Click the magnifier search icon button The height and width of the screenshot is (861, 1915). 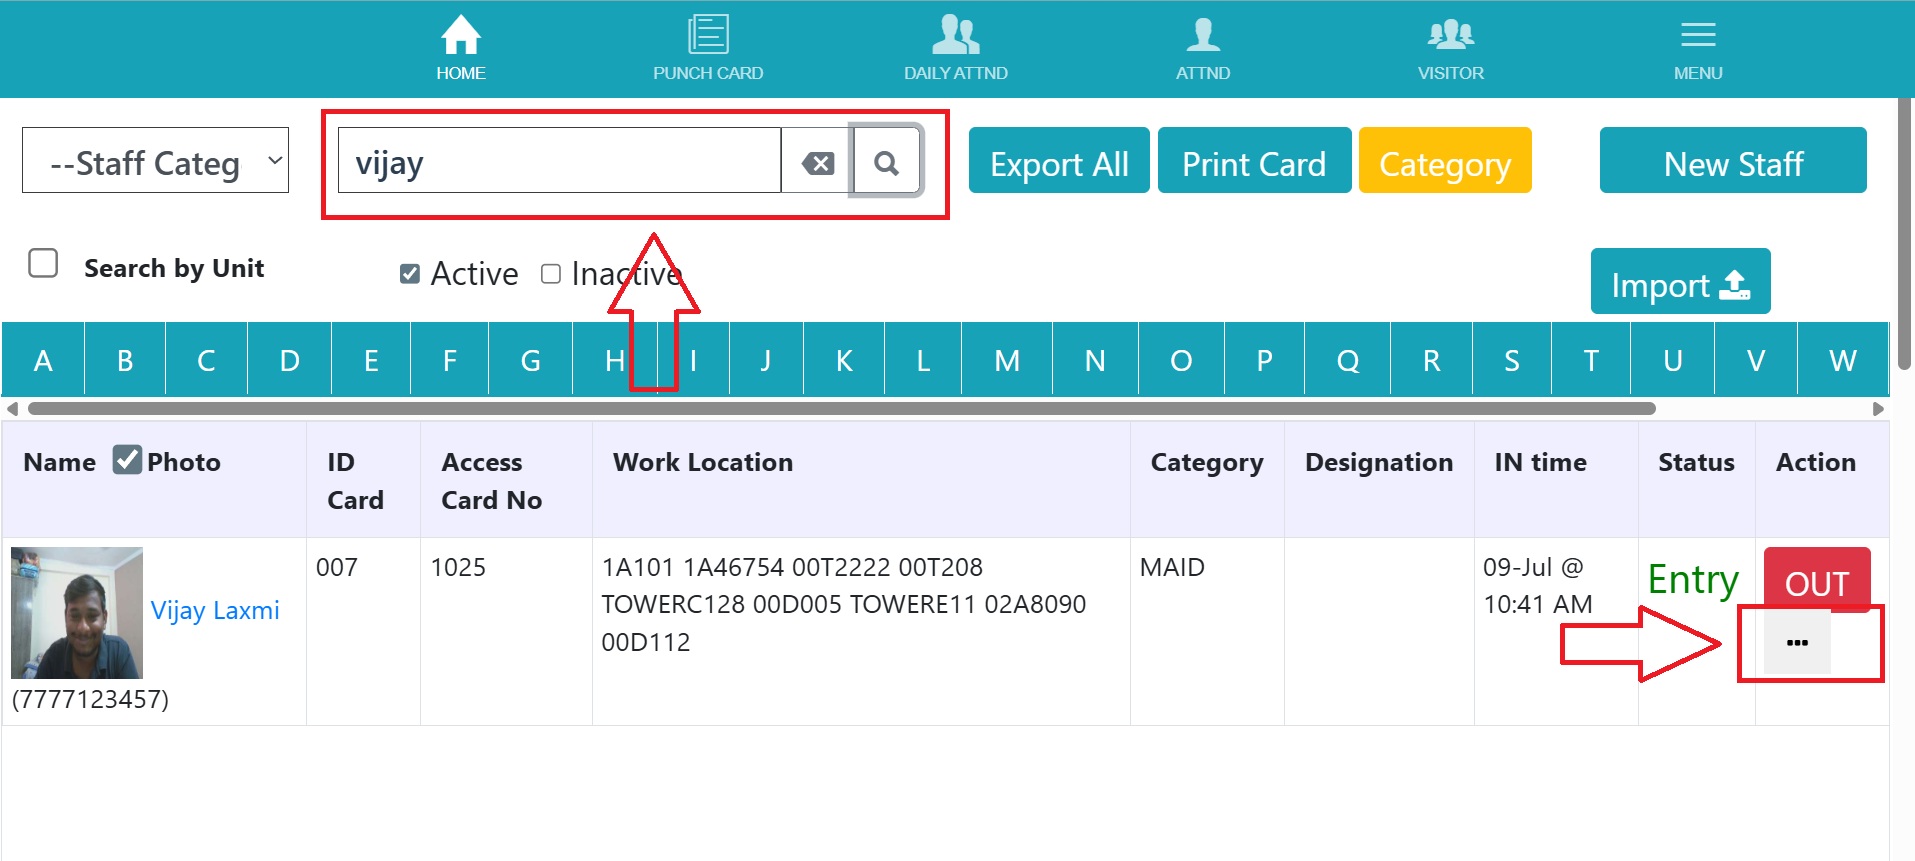click(886, 161)
